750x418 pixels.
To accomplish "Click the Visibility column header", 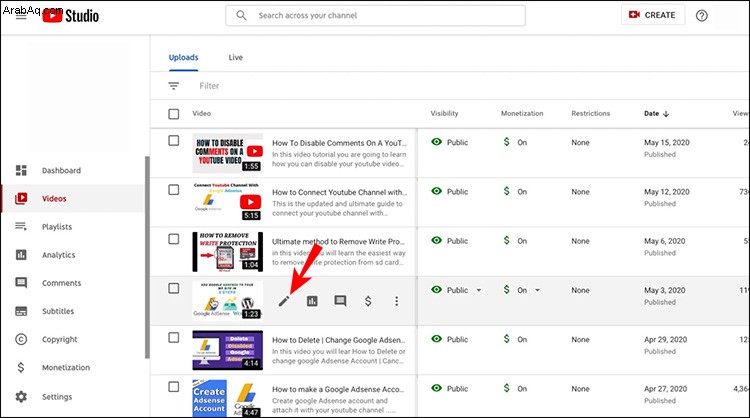I will (x=444, y=114).
